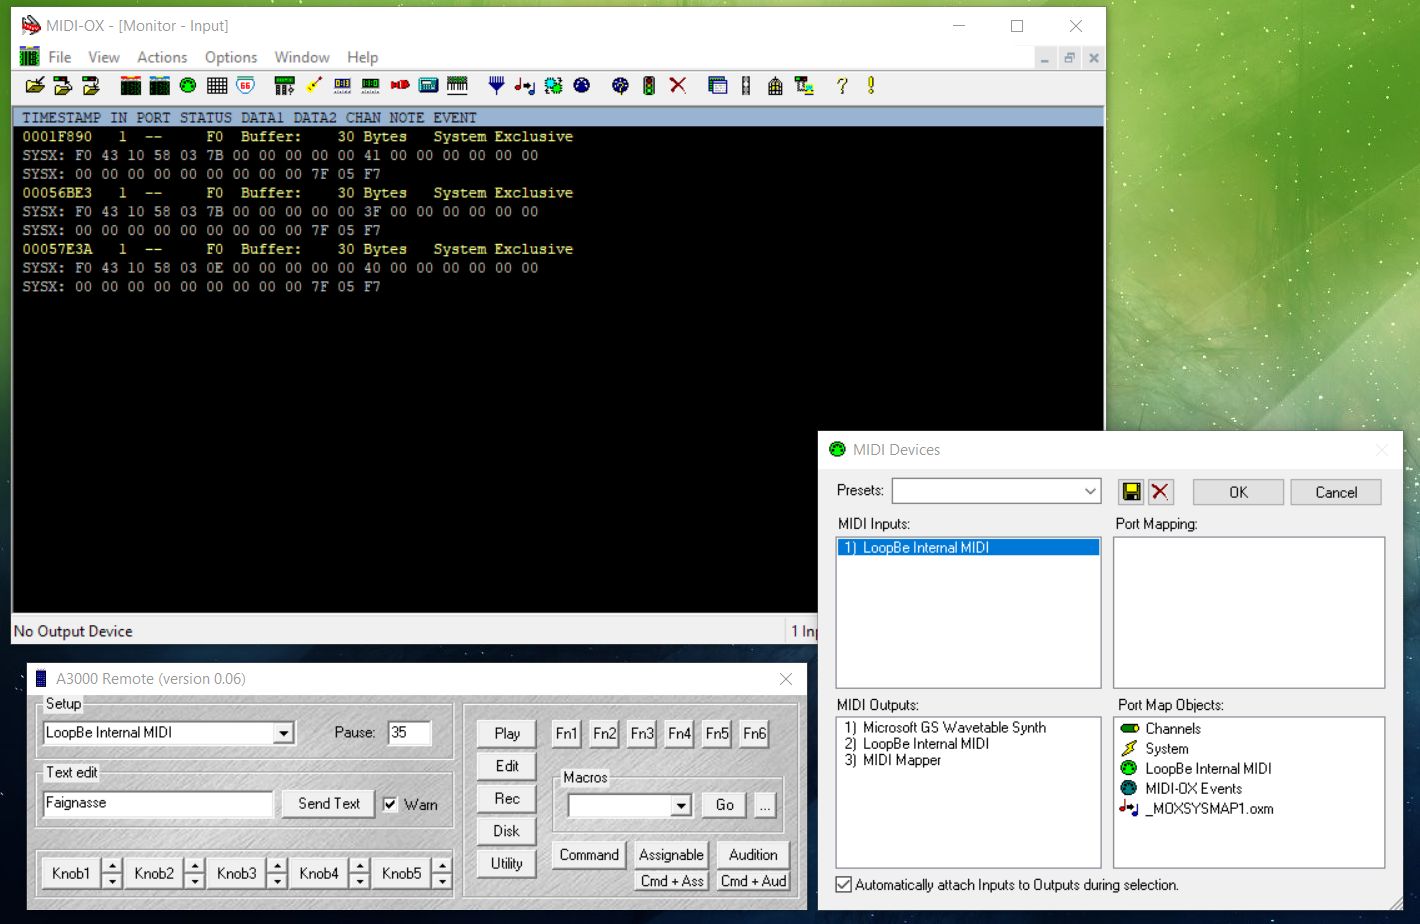Click the green MIDI Devices toolbar icon
The image size is (1420, 924).
tap(187, 86)
